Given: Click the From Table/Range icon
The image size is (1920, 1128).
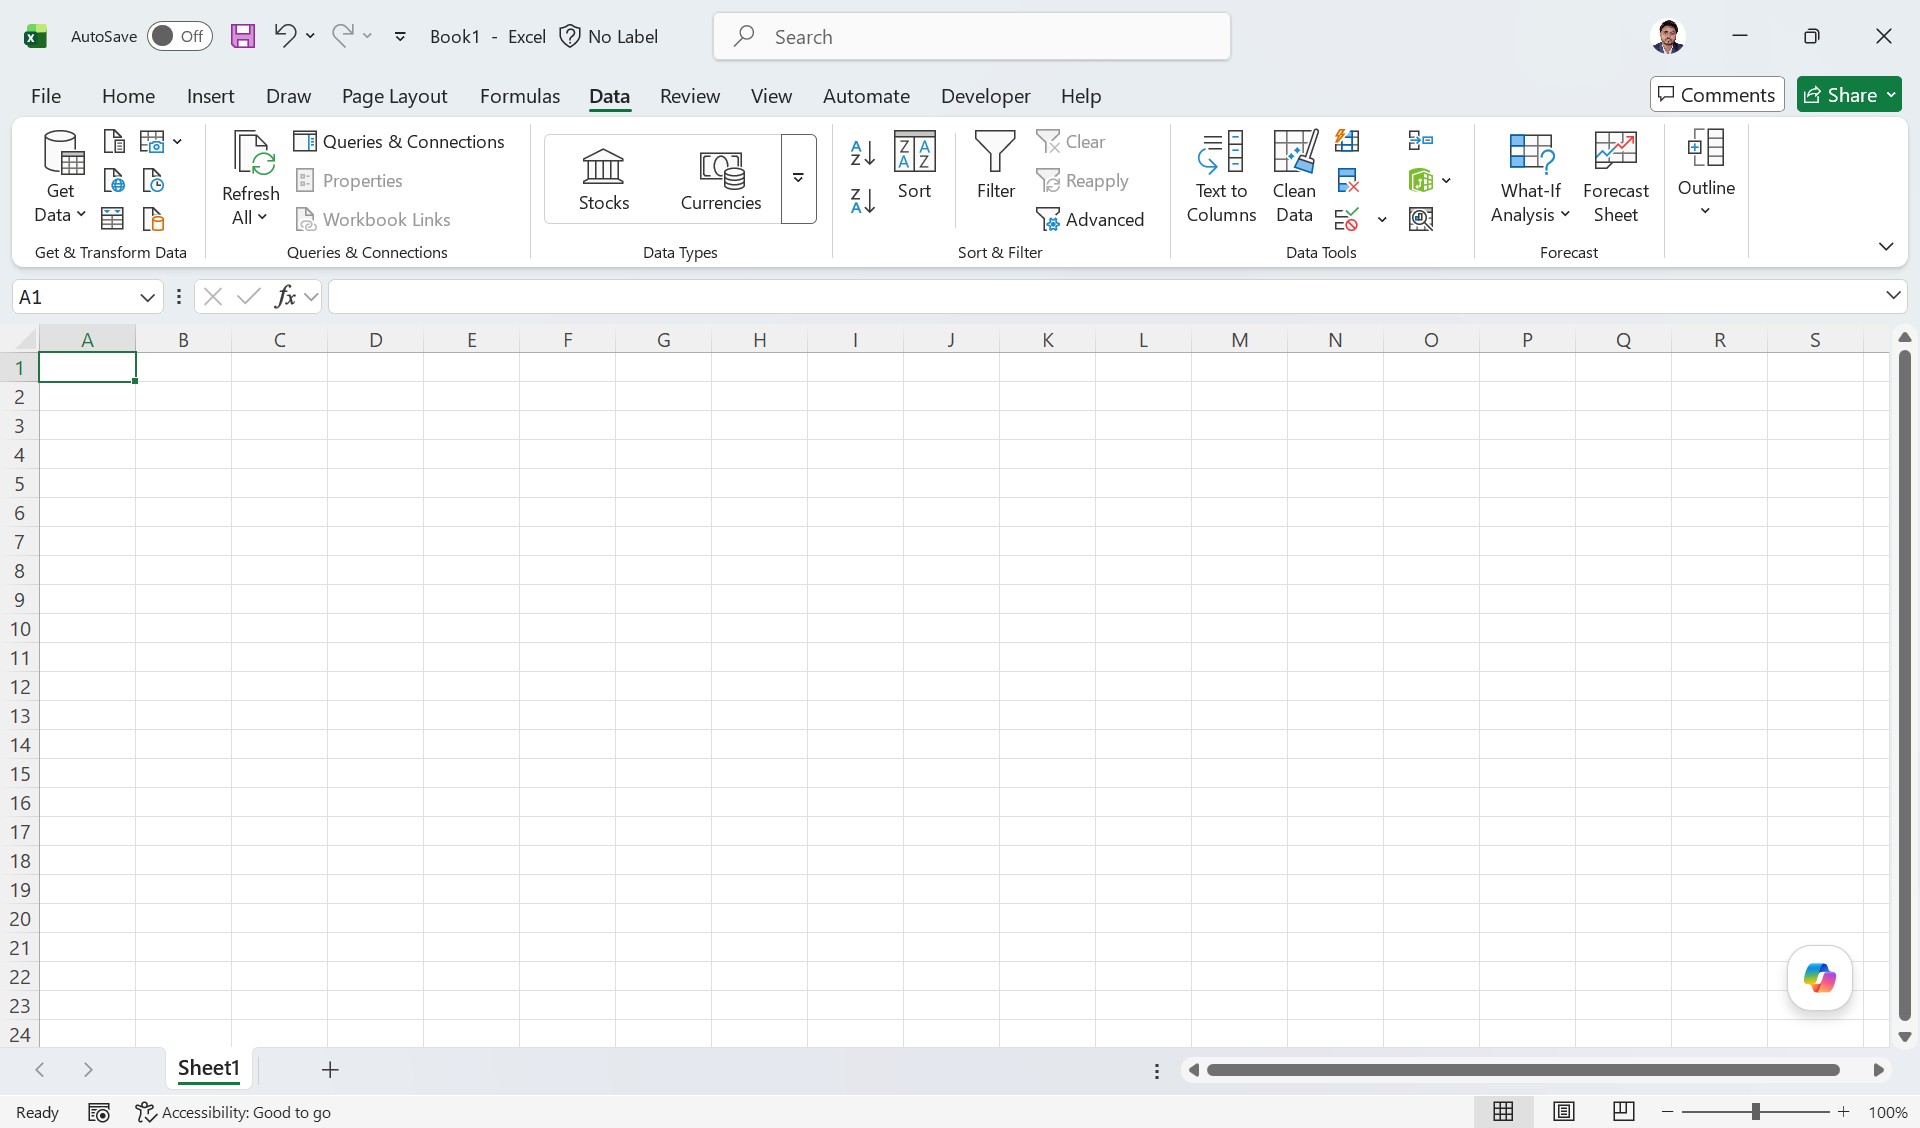Looking at the screenshot, I should coord(113,219).
